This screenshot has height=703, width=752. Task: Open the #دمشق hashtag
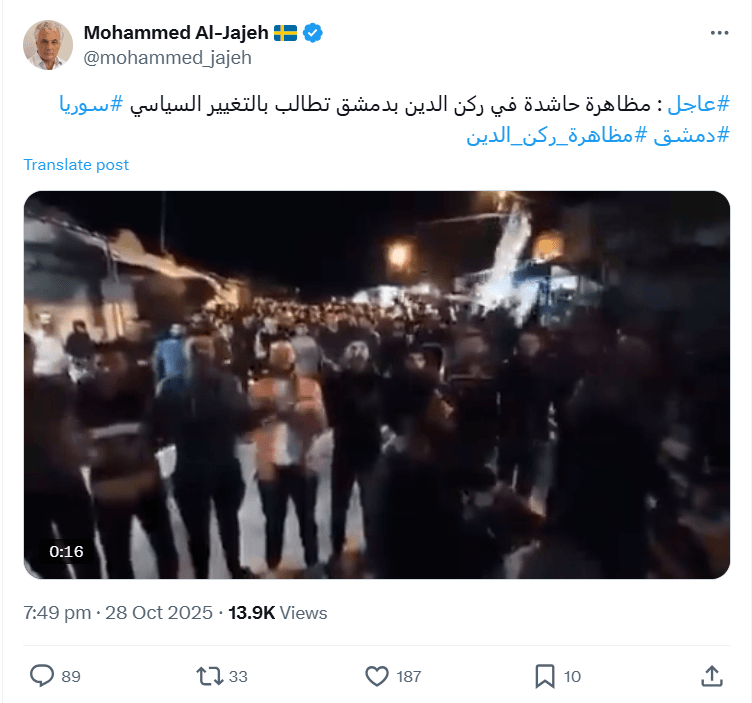[x=692, y=136]
